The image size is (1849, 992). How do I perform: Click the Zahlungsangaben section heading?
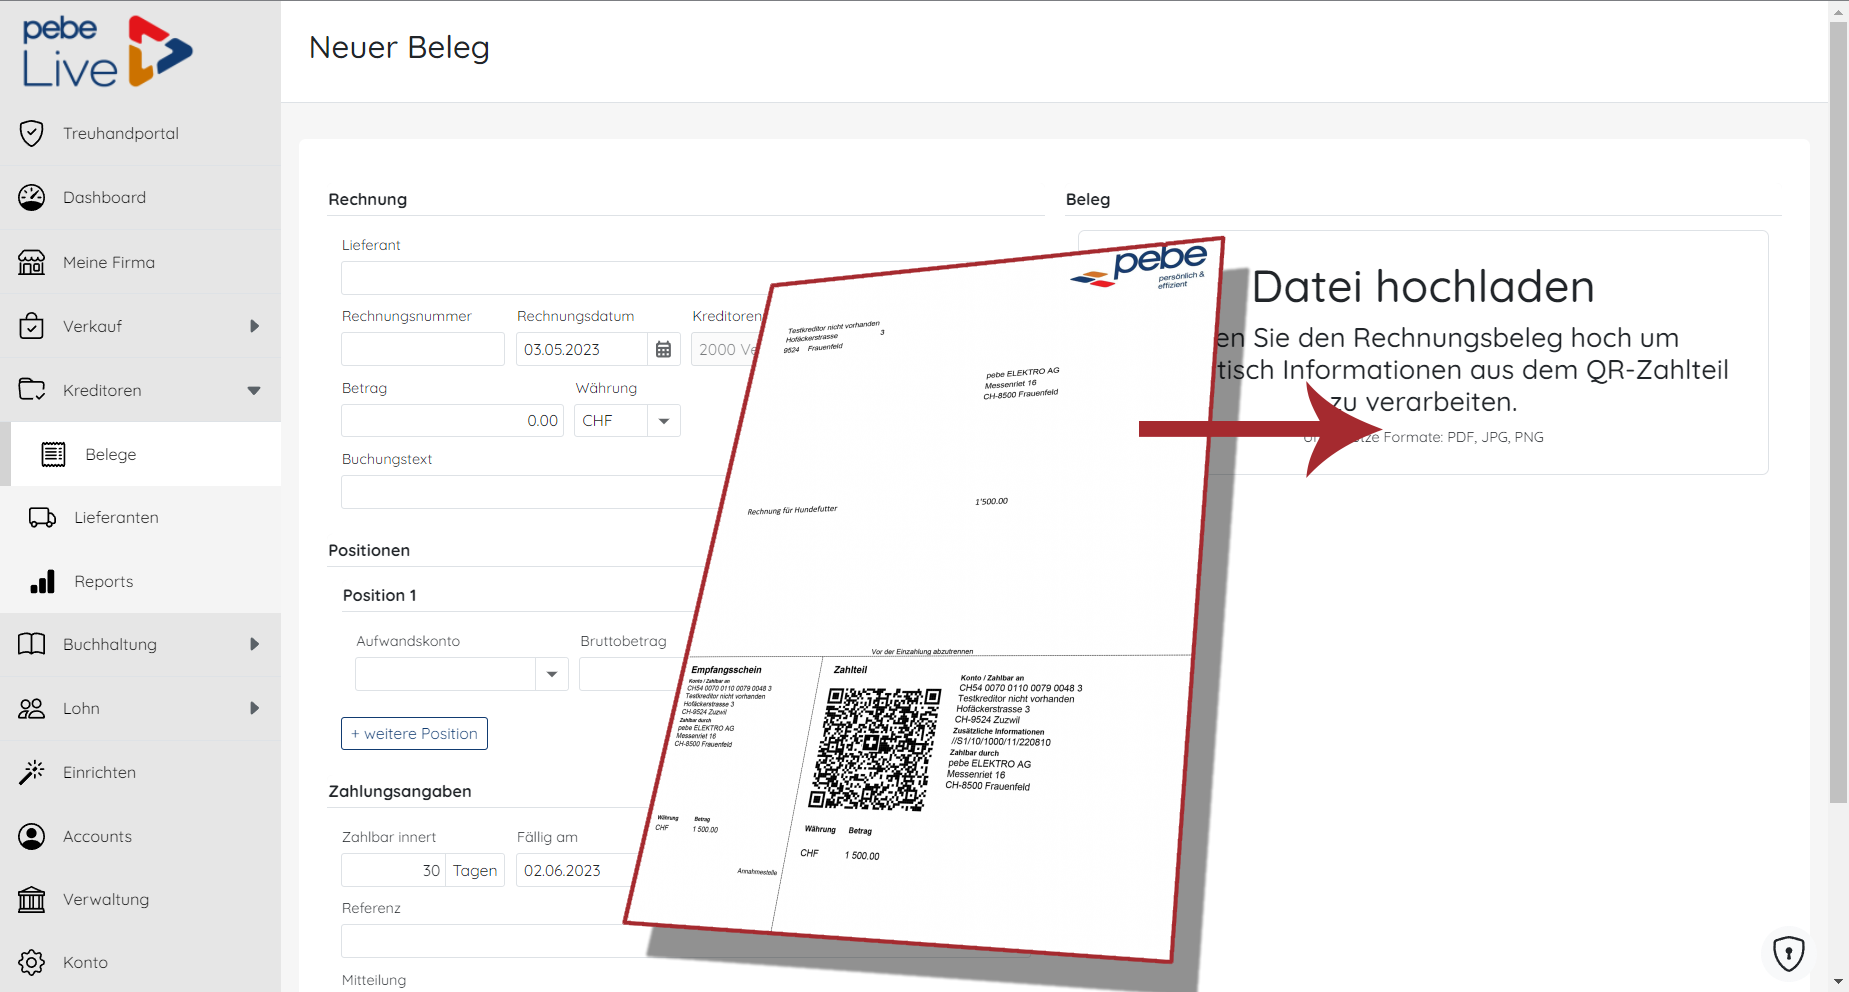pos(400,791)
